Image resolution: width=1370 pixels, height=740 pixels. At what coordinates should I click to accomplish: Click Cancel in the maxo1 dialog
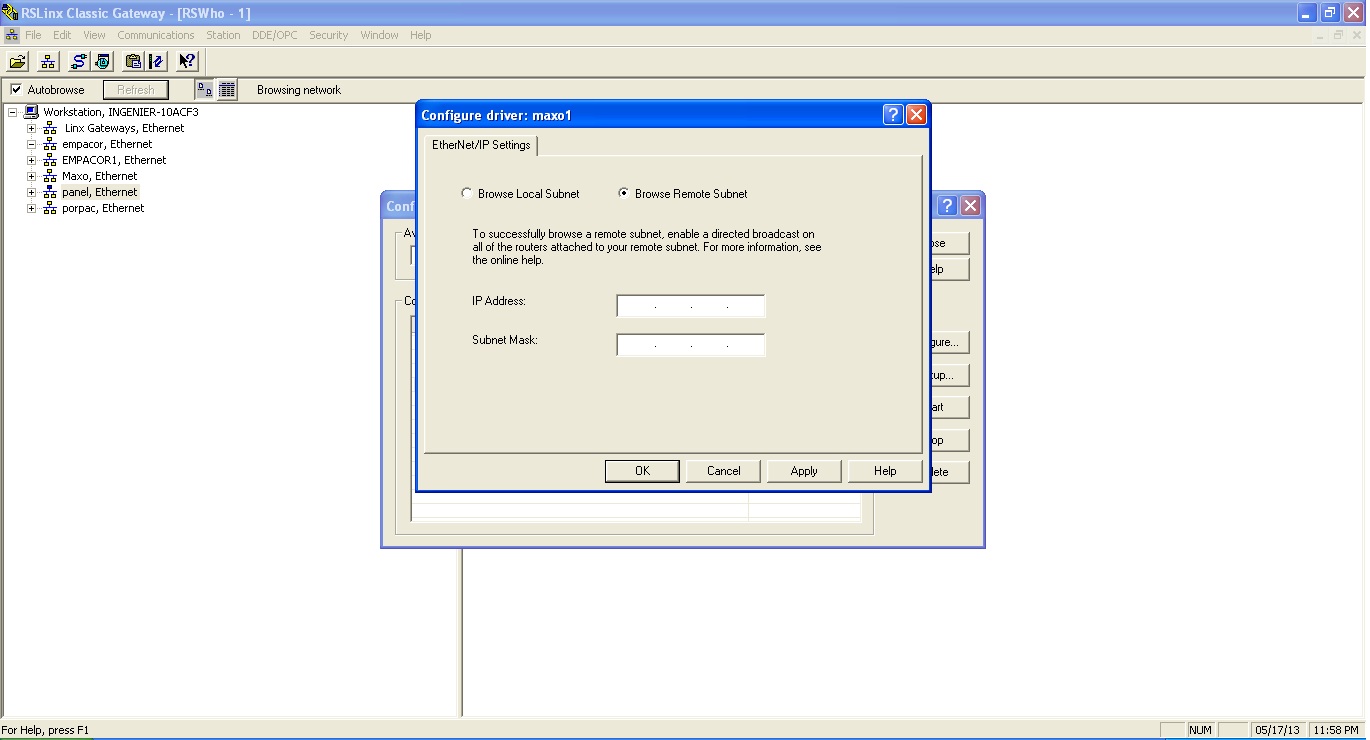[723, 471]
